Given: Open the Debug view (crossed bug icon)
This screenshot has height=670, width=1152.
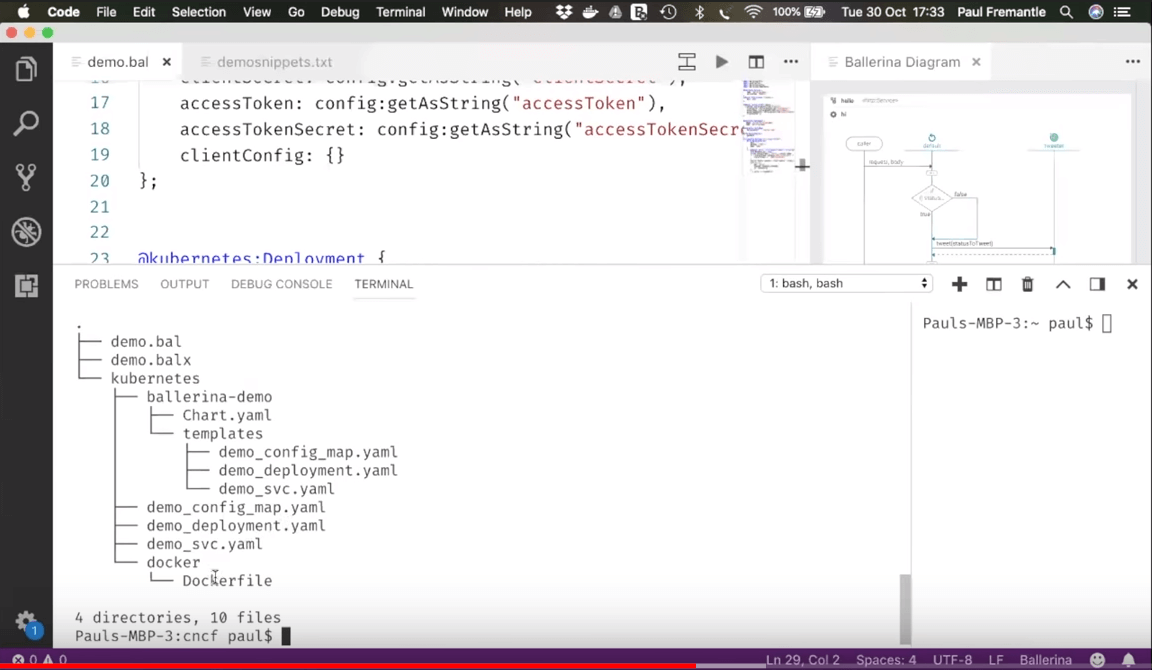Looking at the screenshot, I should click(26, 232).
